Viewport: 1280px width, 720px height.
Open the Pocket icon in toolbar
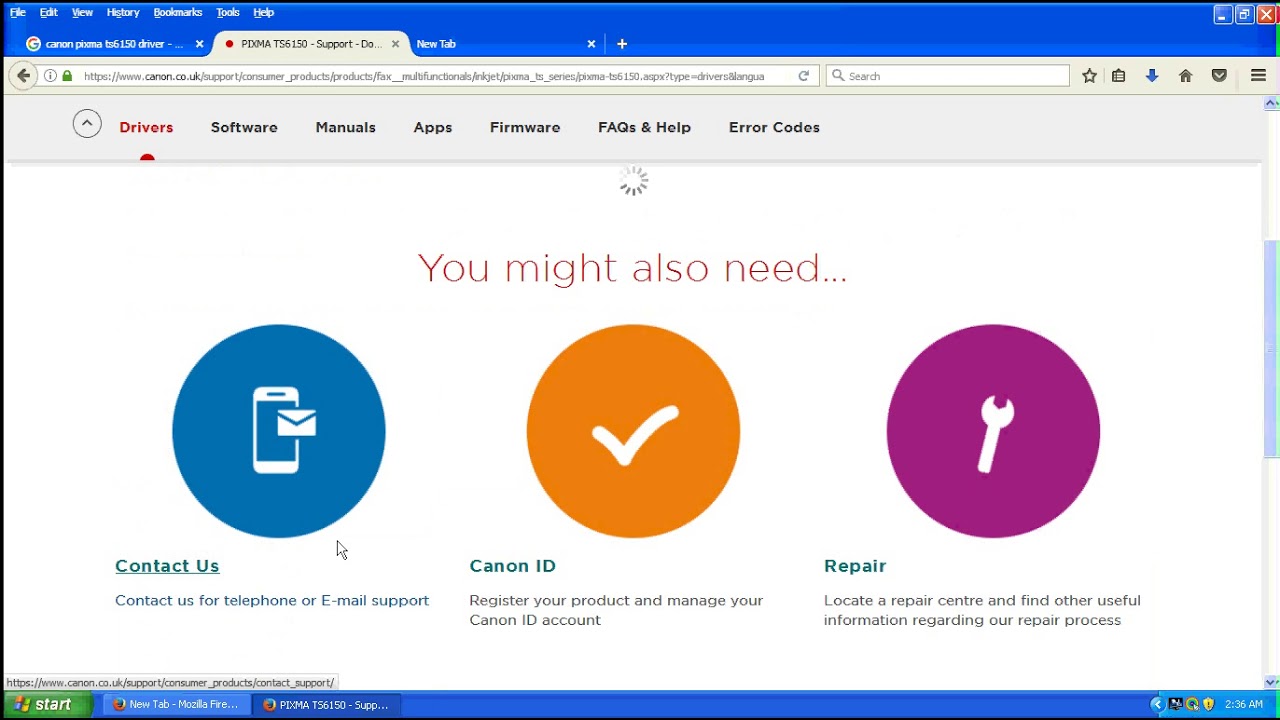point(1219,76)
